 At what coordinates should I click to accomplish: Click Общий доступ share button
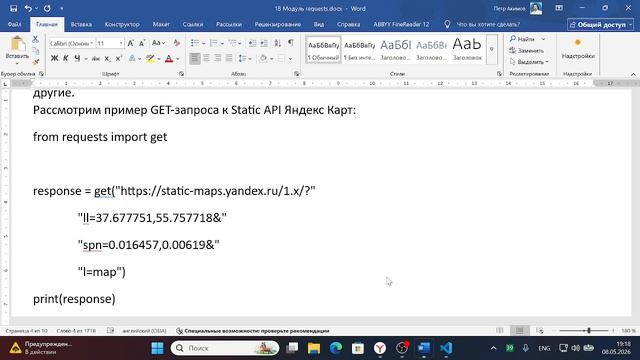tap(600, 24)
